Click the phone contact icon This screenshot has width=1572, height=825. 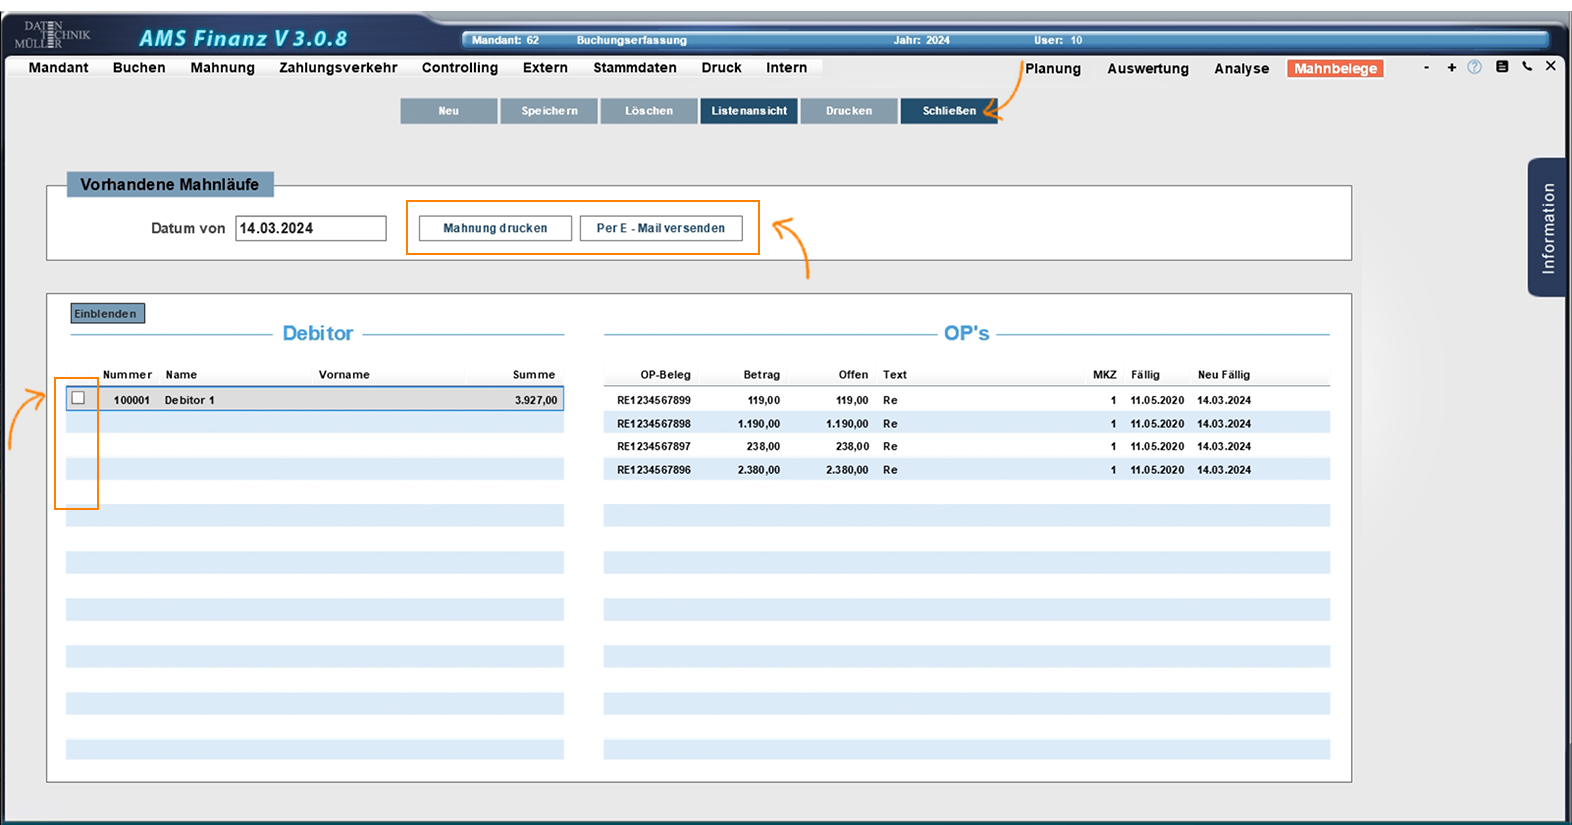pyautogui.click(x=1527, y=67)
